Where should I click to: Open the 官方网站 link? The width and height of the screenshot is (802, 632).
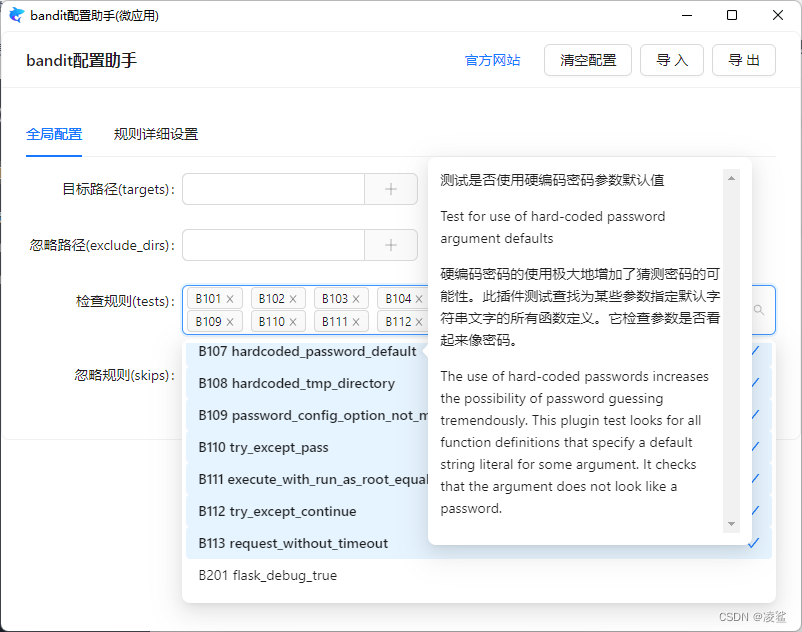tap(492, 60)
